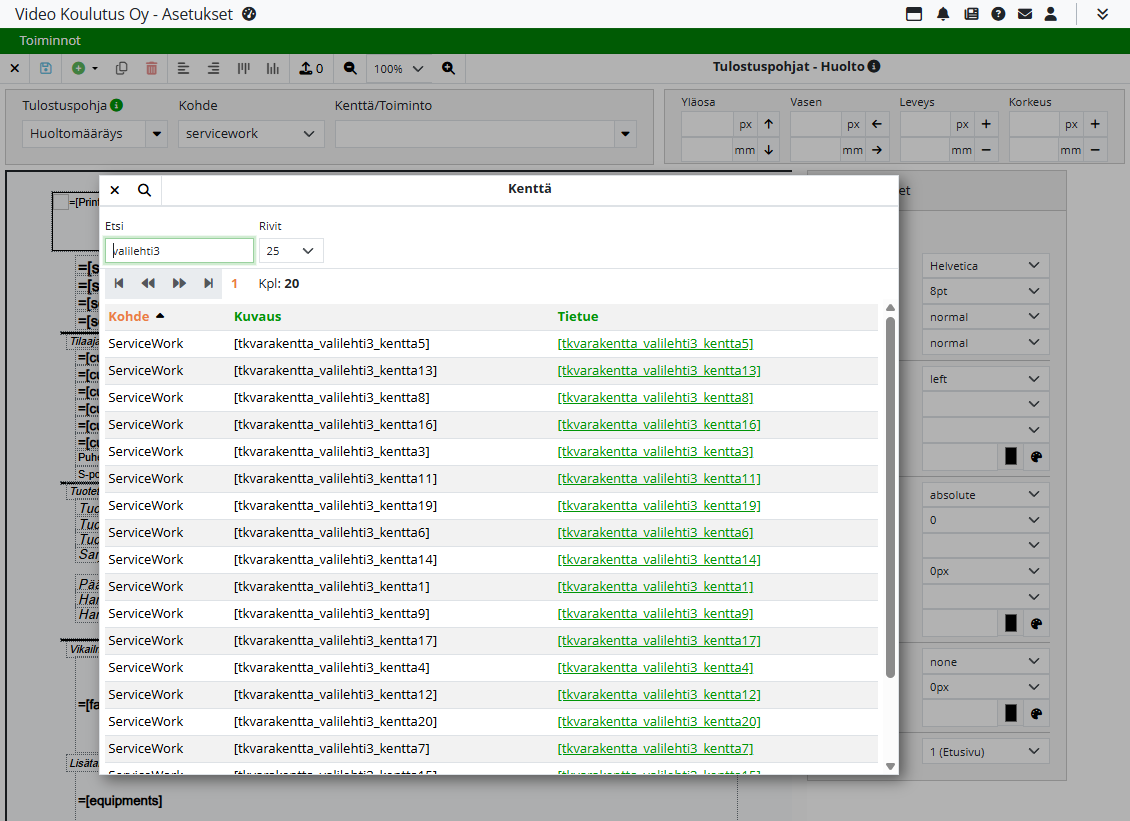1130x821 pixels.
Task: Click the dashboard gauge icon beside Asetukset
Action: (250, 14)
